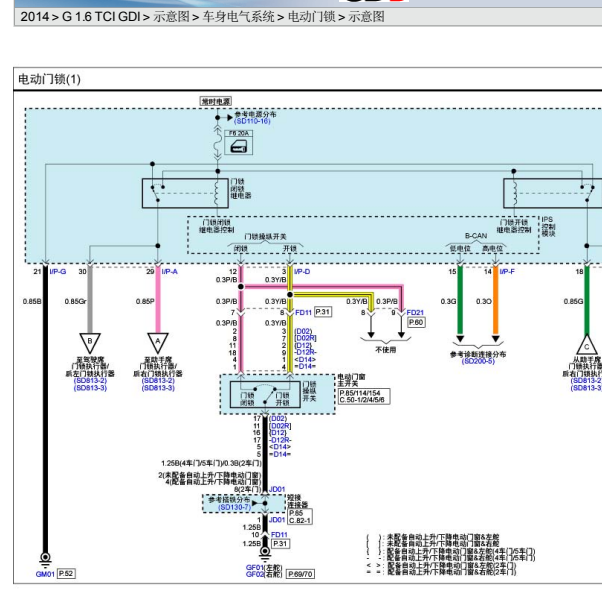Click the F6 20A fuse label
602x599 pixels.
[239, 133]
